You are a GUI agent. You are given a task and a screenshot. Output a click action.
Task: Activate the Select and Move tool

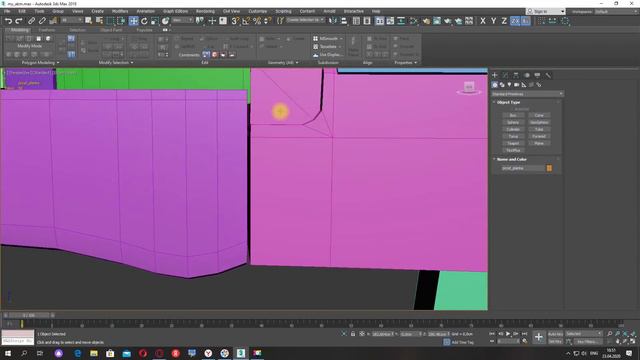click(x=133, y=21)
